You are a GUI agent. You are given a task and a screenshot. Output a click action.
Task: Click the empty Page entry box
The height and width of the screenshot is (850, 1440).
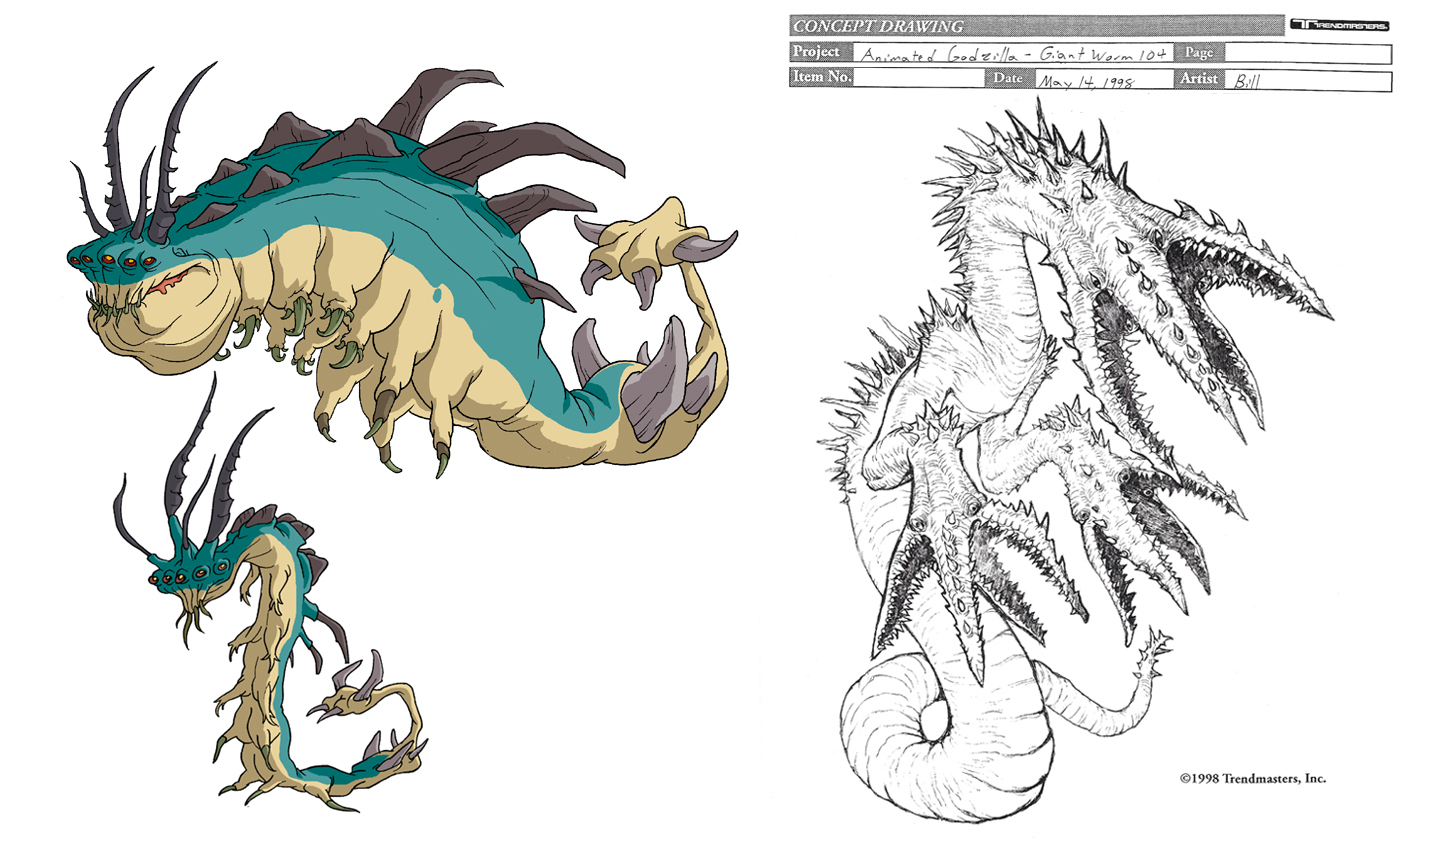[1307, 53]
